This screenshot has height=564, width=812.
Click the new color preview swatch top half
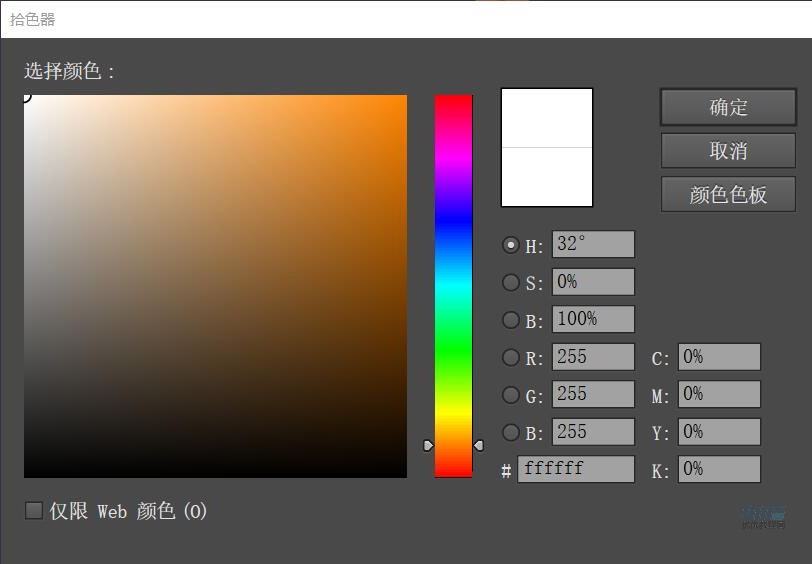[546, 118]
